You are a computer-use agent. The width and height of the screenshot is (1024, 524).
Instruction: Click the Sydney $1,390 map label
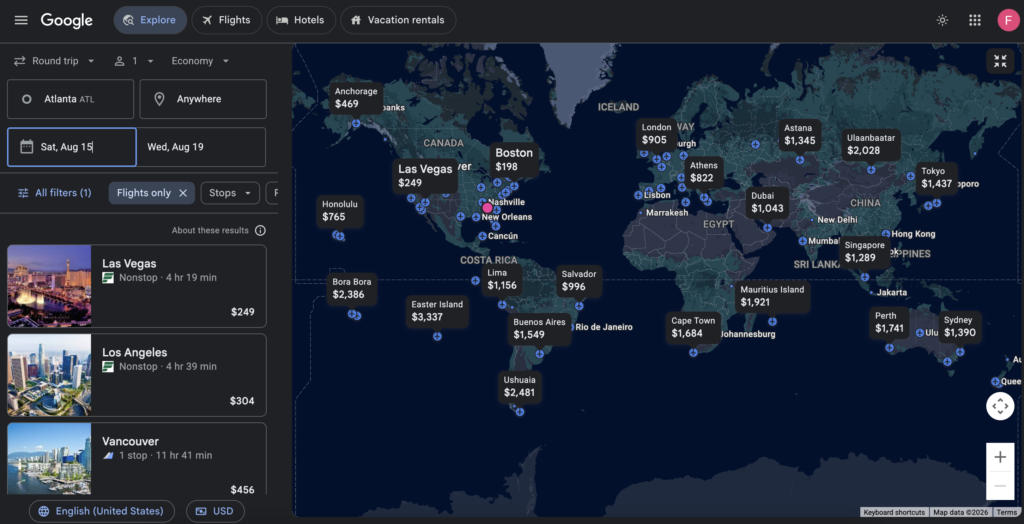point(959,327)
